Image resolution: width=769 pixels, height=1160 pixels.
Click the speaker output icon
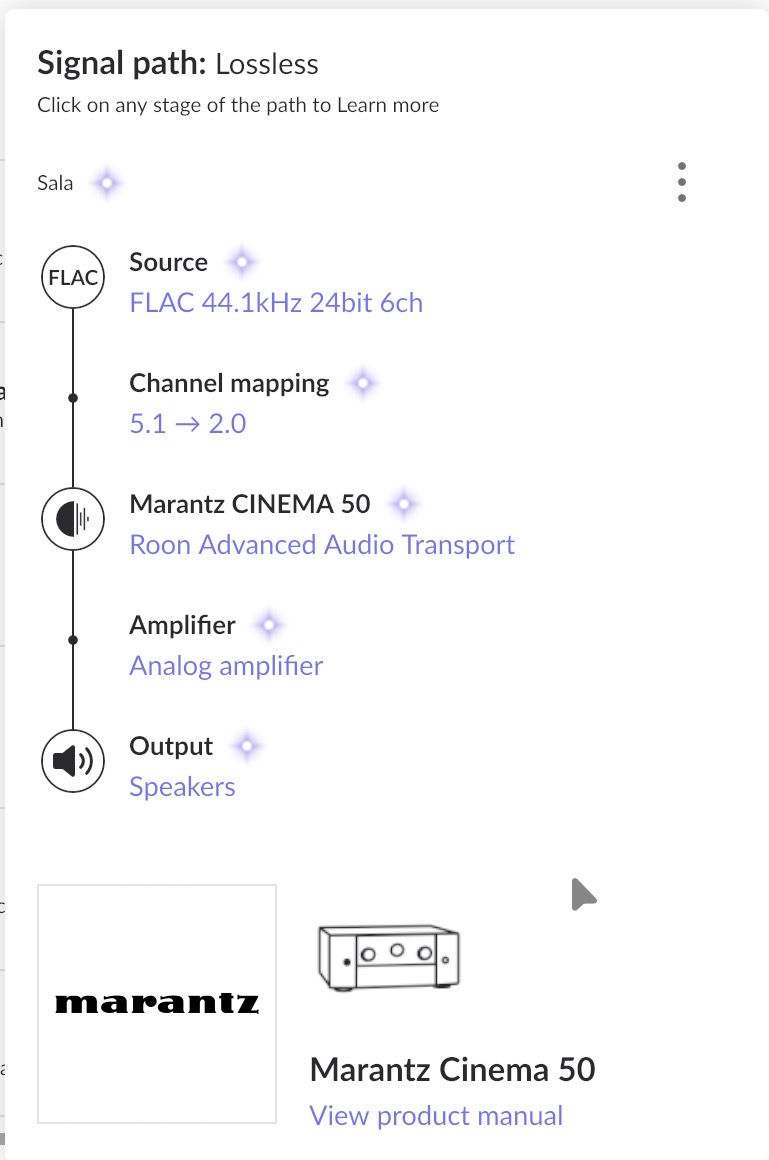(x=73, y=762)
